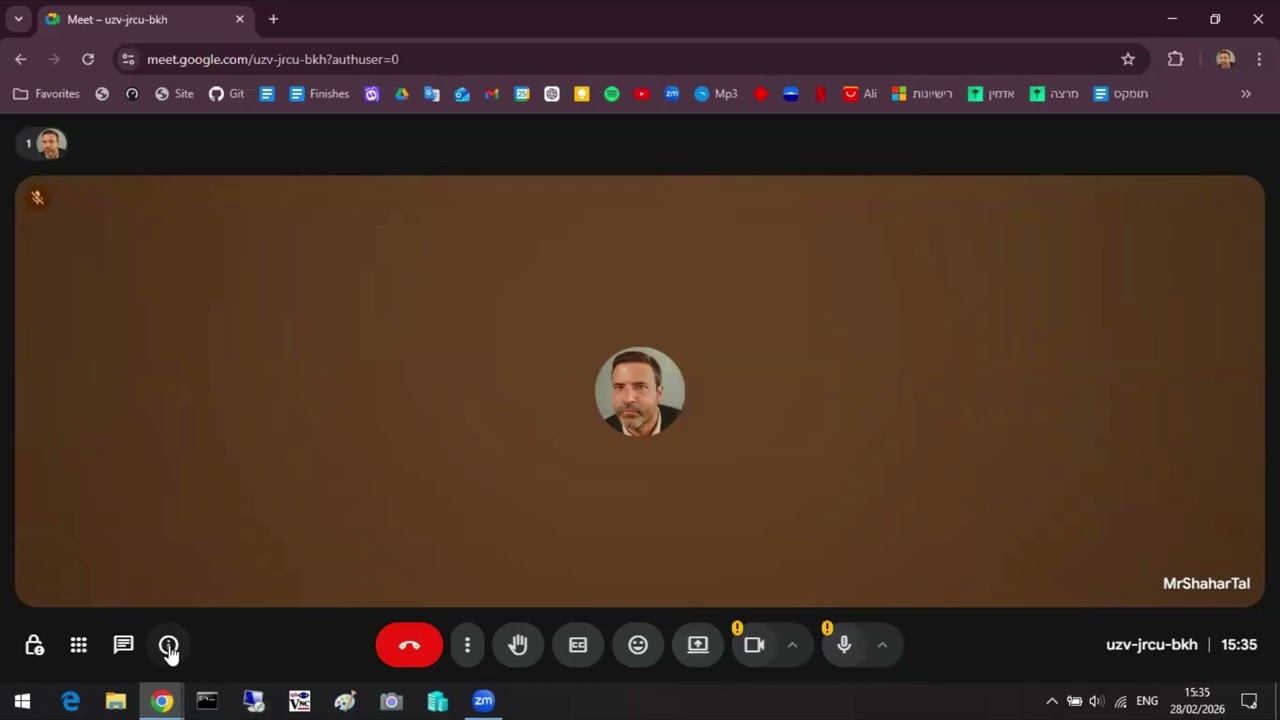Launch Edge from the taskbar

pyautogui.click(x=70, y=701)
